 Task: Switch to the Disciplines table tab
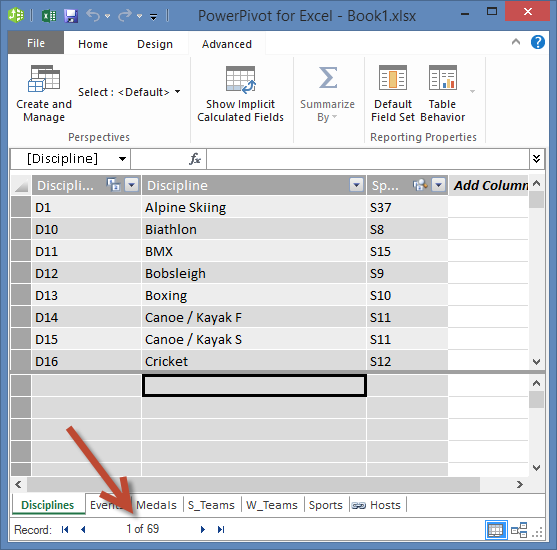(48, 505)
